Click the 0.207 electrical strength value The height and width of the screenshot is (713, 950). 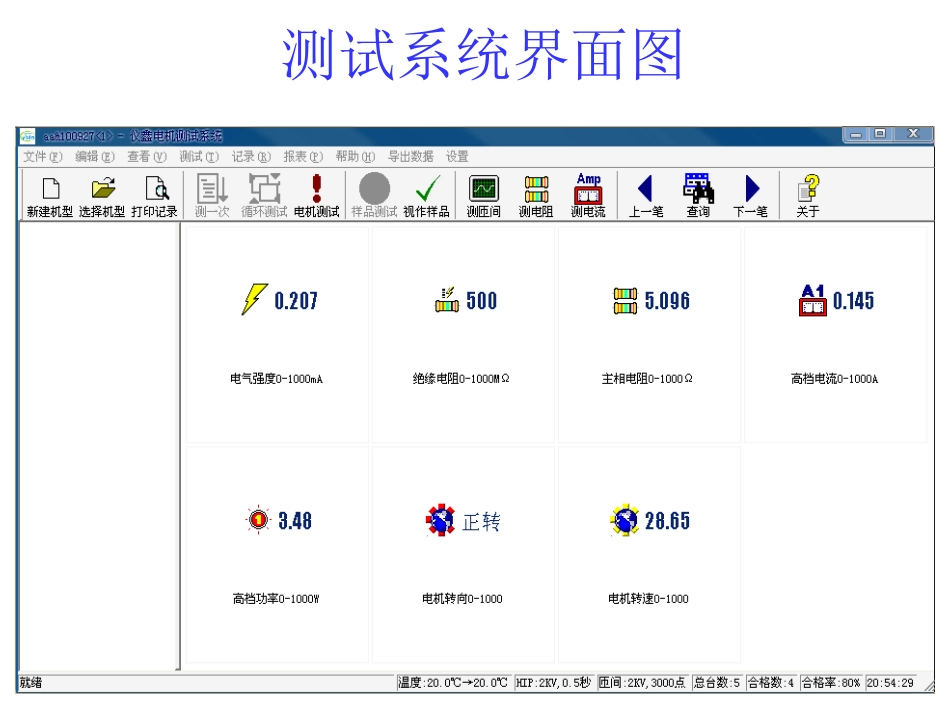[x=296, y=300]
